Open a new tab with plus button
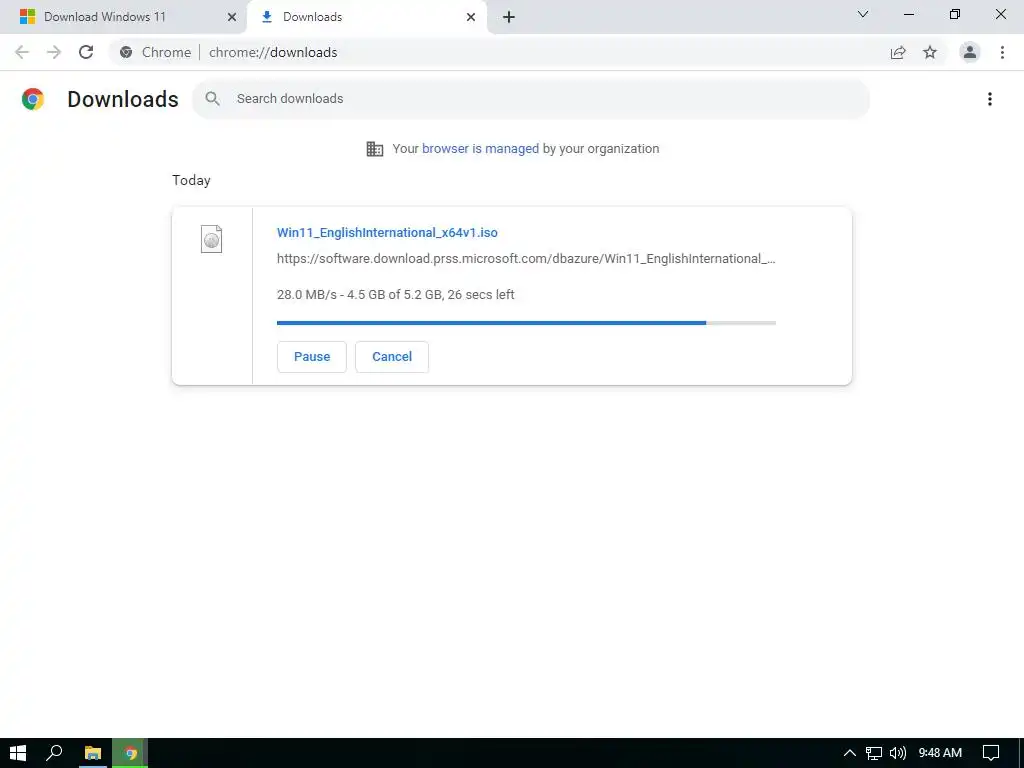Image resolution: width=1024 pixels, height=768 pixels. [x=509, y=17]
